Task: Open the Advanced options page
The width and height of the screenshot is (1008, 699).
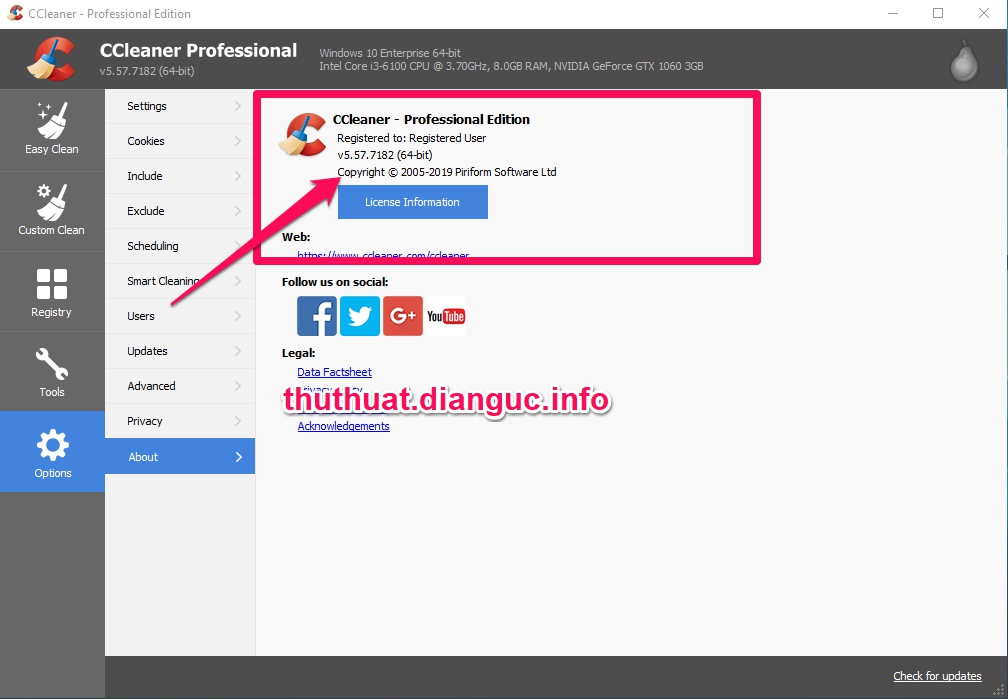Action: (x=180, y=386)
